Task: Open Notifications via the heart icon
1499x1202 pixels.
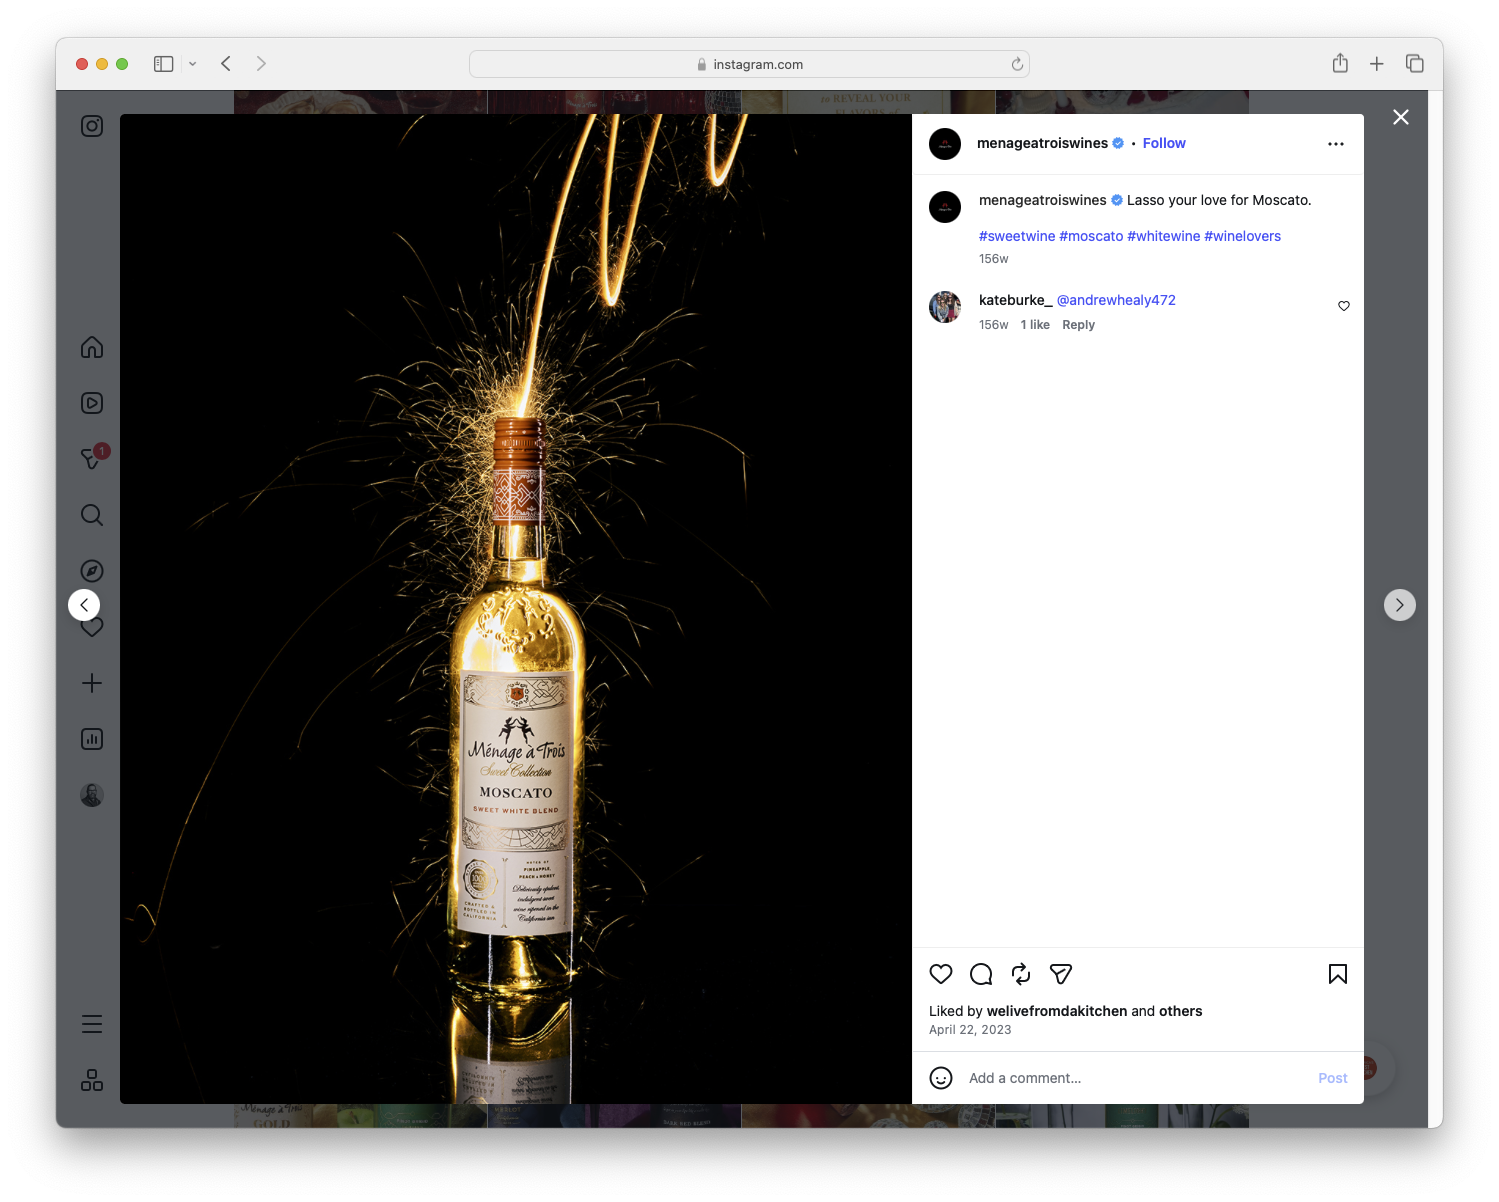Action: (91, 627)
